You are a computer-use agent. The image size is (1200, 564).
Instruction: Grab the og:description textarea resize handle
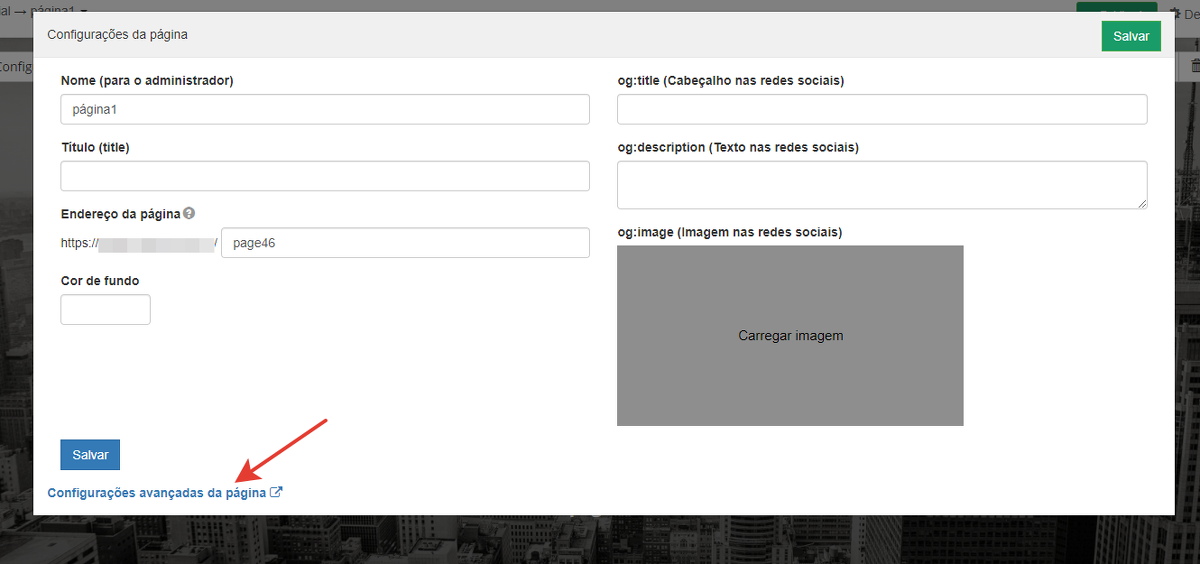click(x=1141, y=203)
